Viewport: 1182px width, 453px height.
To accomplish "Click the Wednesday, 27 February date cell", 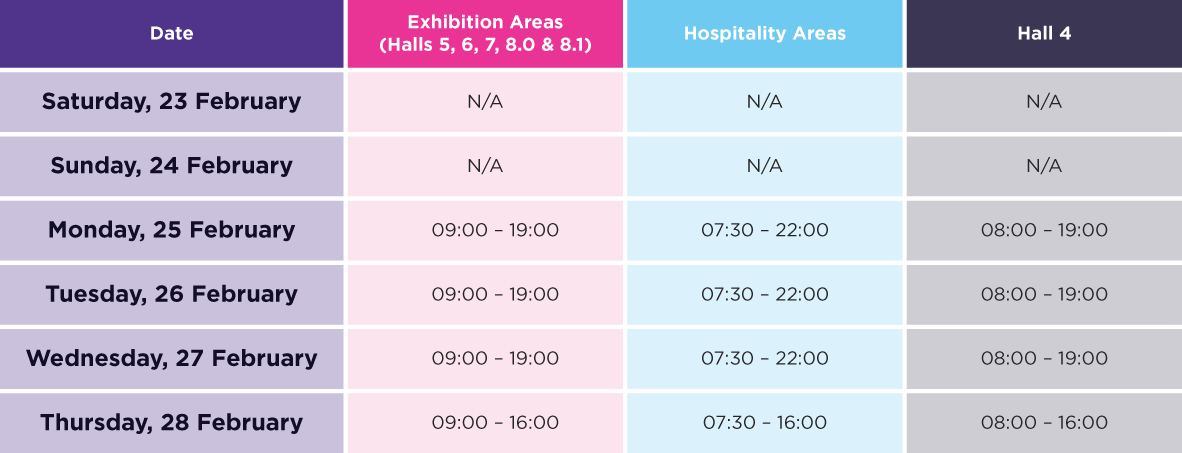I will click(x=172, y=358).
